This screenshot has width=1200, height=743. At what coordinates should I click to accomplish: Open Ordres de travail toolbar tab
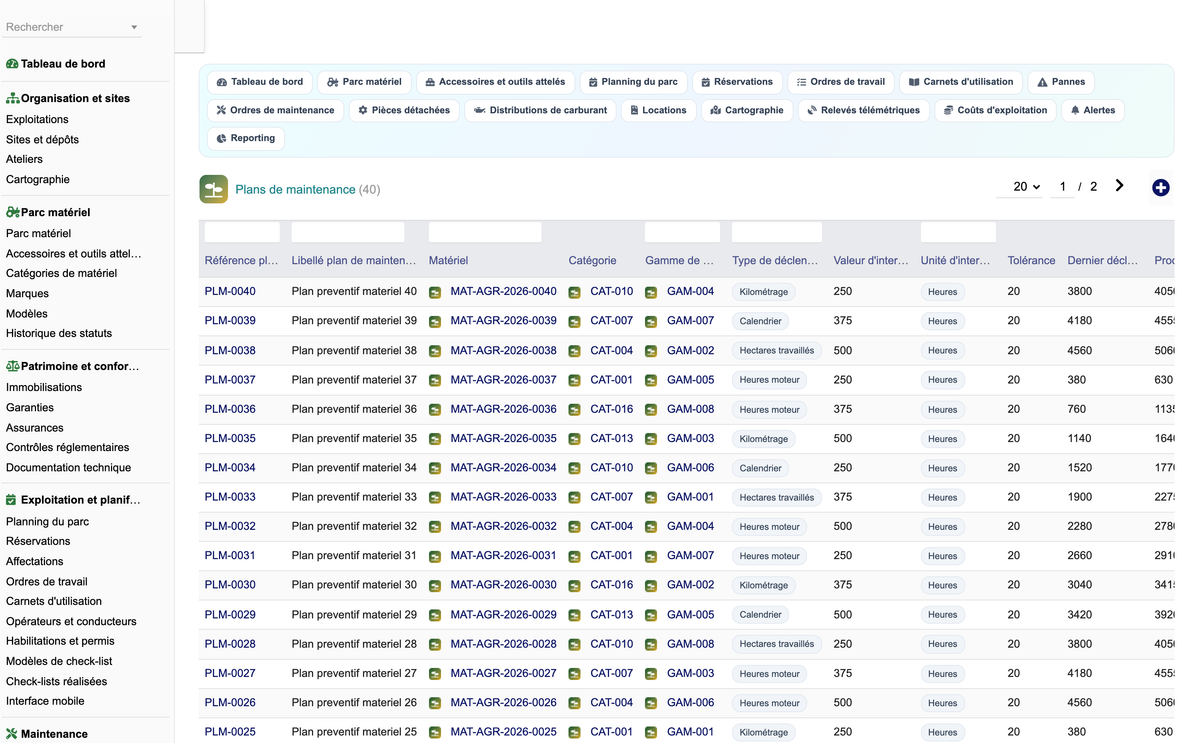841,82
